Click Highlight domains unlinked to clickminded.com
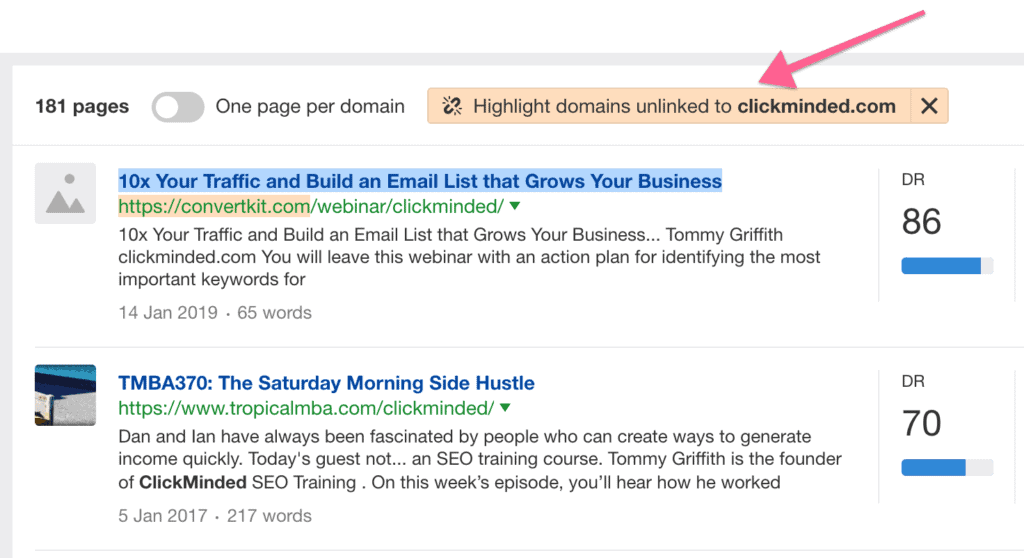 point(684,106)
